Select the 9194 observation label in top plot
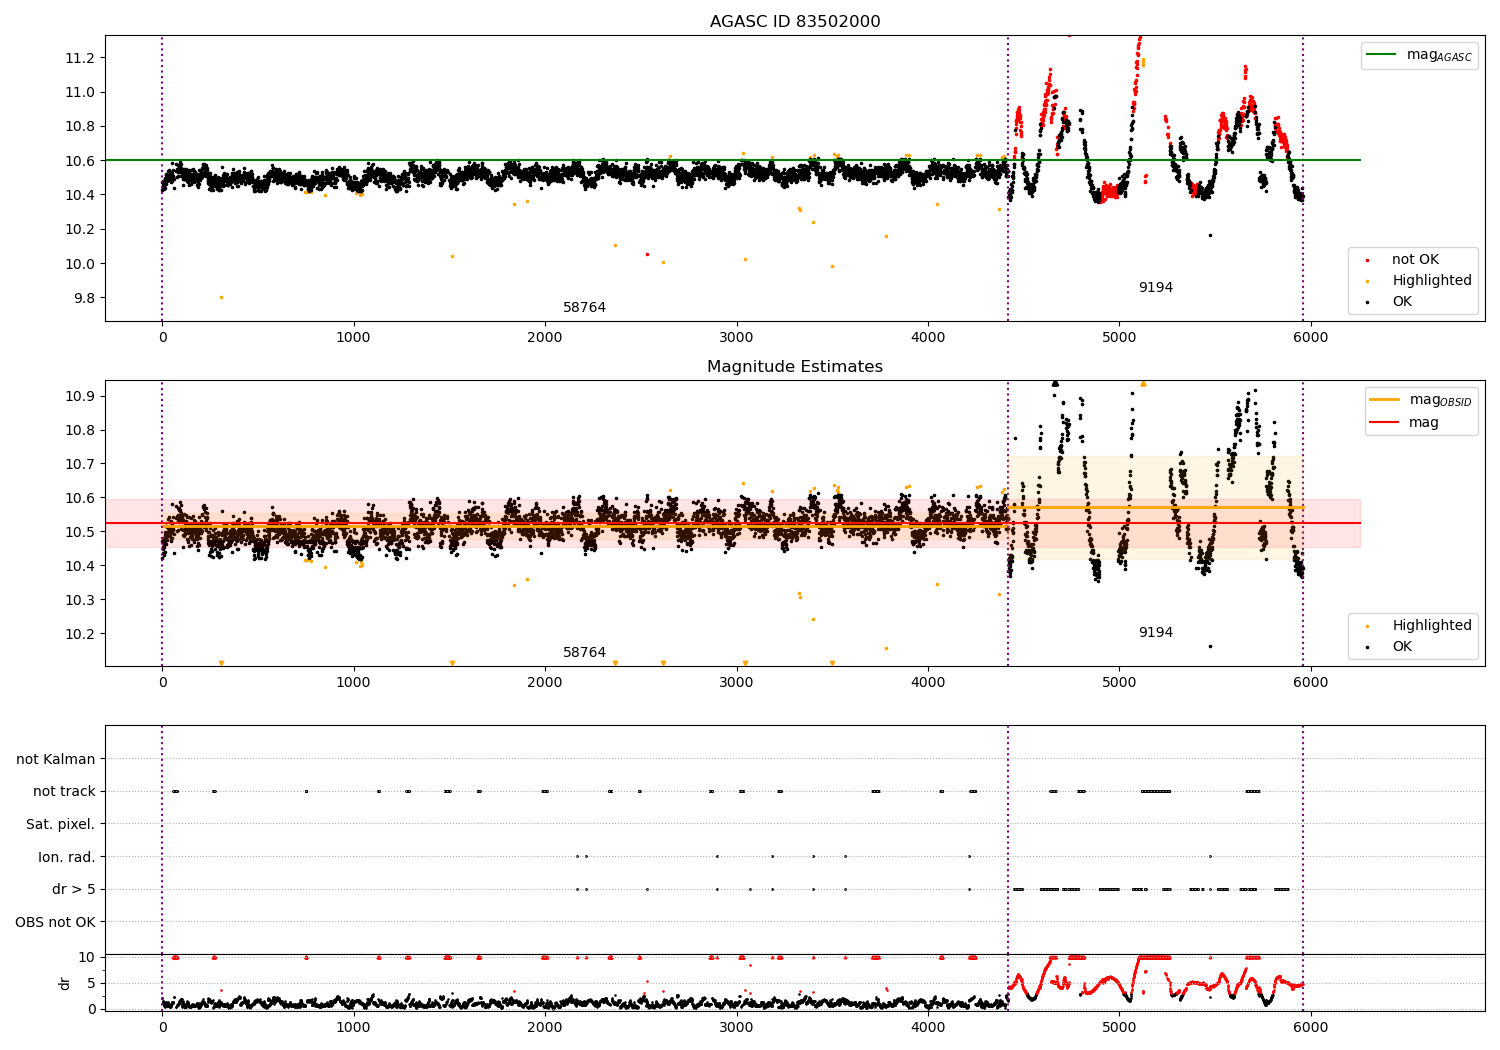Viewport: 1500px width, 1050px height. (1155, 287)
